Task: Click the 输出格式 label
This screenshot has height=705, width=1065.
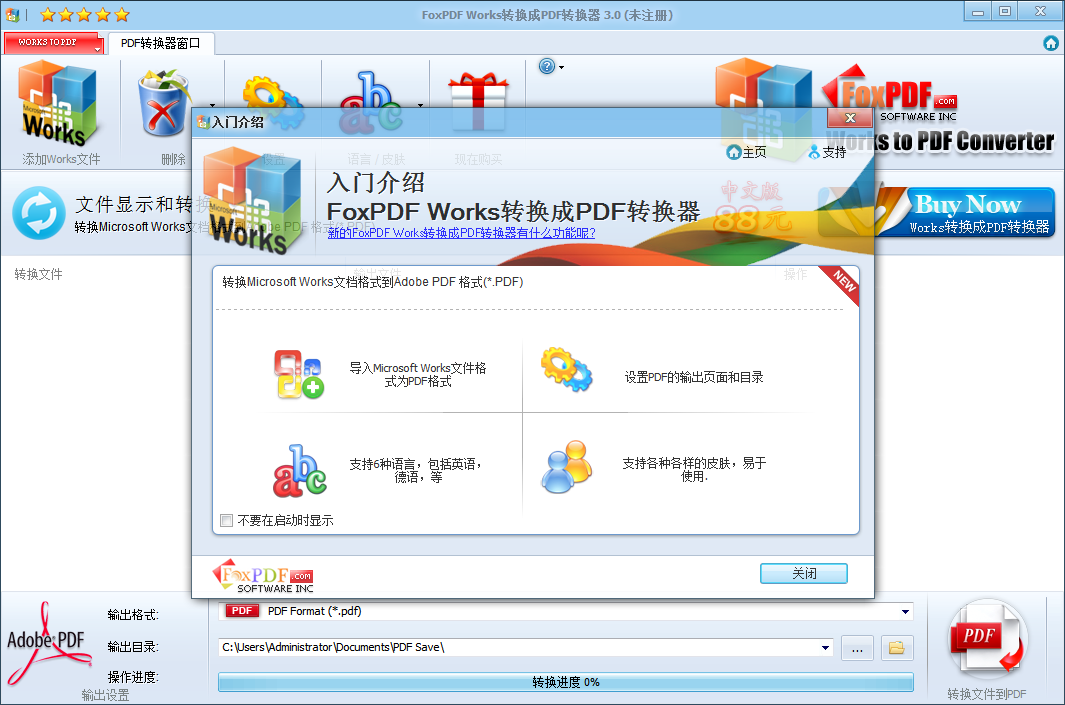Action: click(133, 615)
